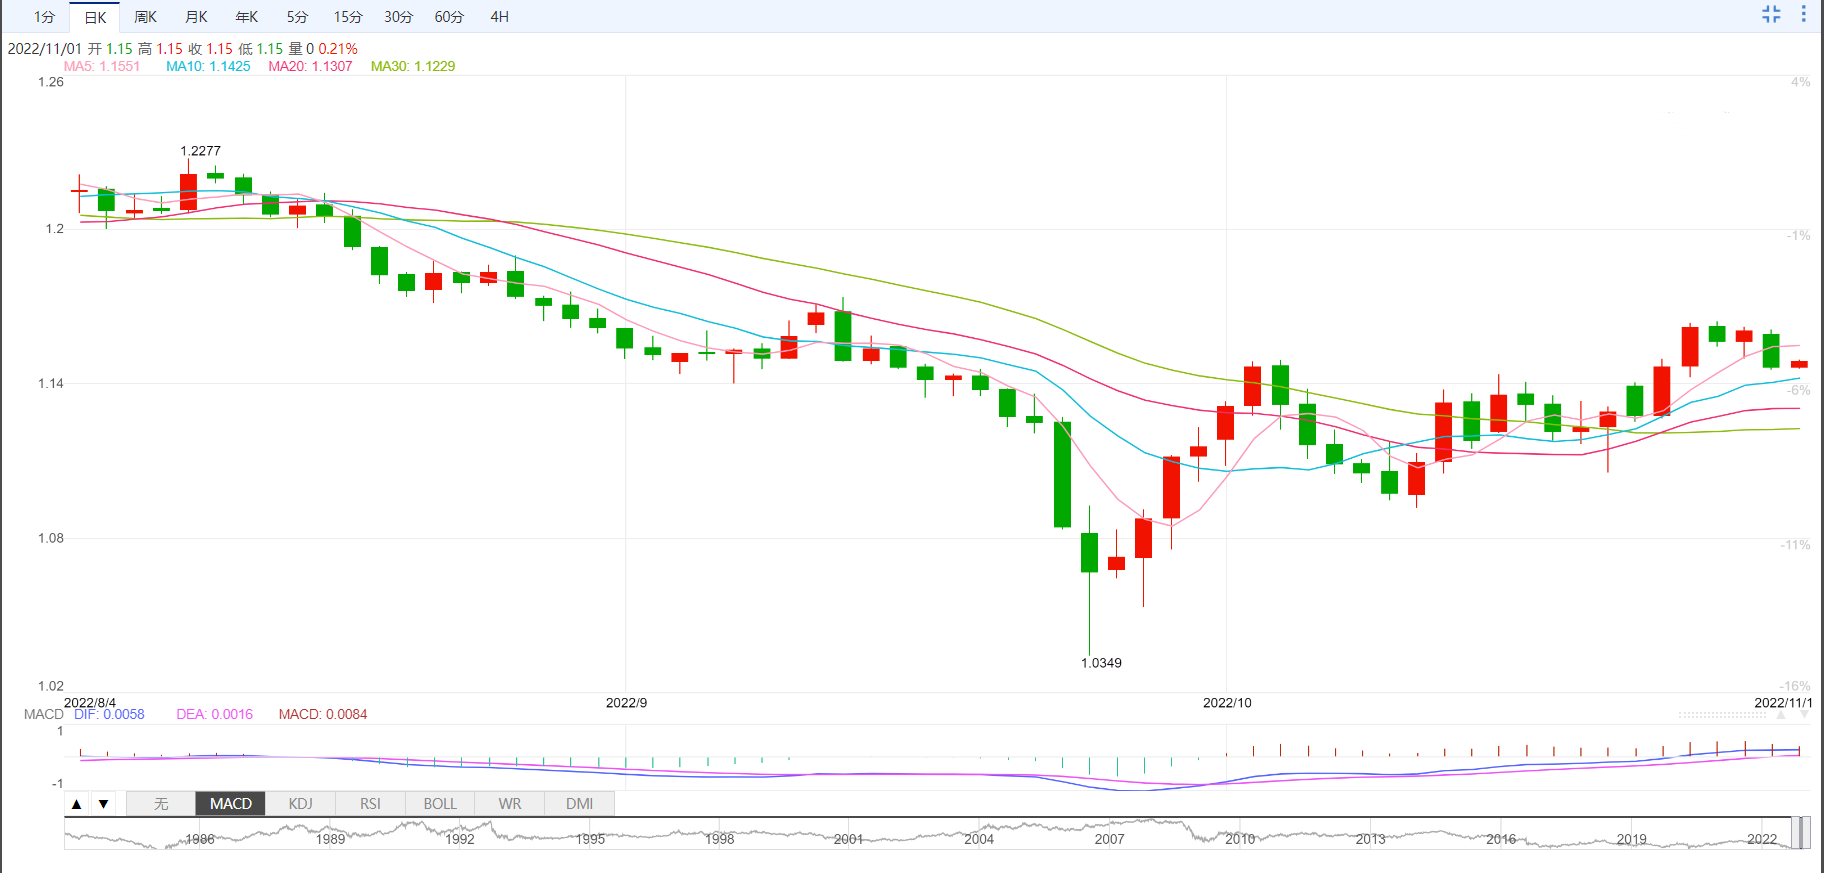This screenshot has width=1824, height=873.
Task: Grab the left handle of the range slider
Action: (x=1796, y=833)
